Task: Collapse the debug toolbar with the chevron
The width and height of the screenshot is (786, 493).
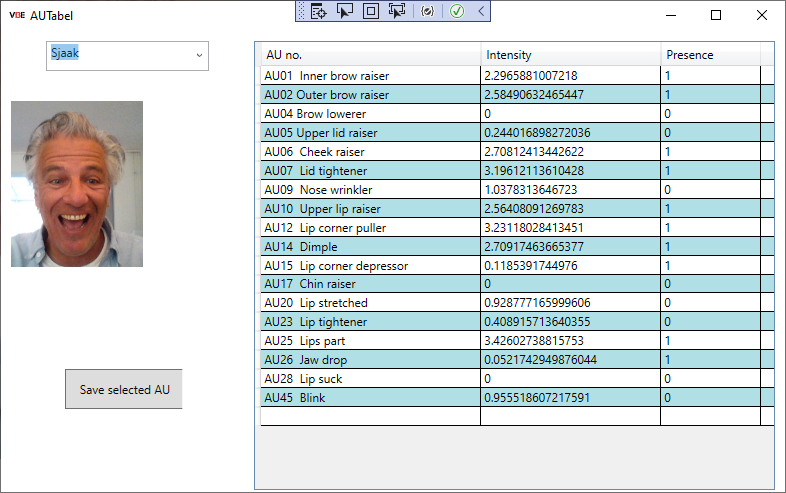Action: (481, 11)
